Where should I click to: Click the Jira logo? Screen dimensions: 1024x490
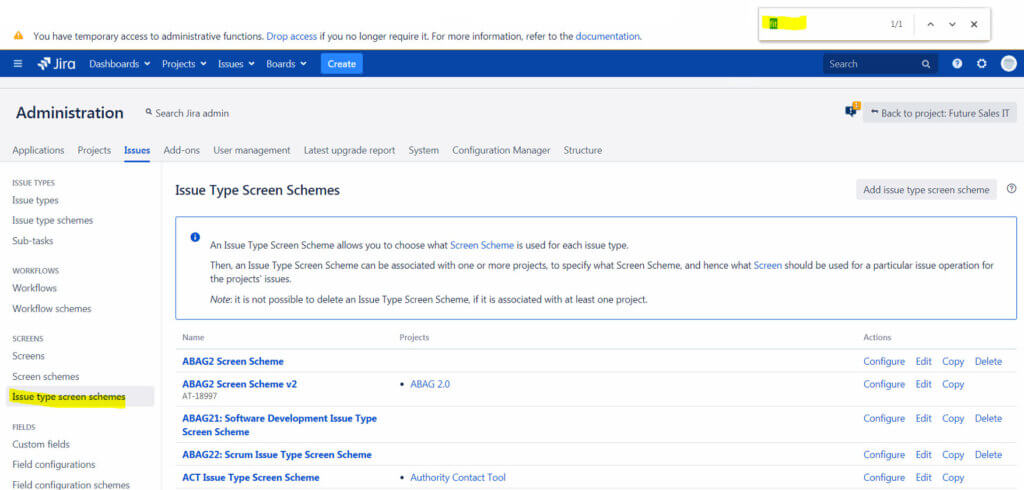[x=56, y=64]
